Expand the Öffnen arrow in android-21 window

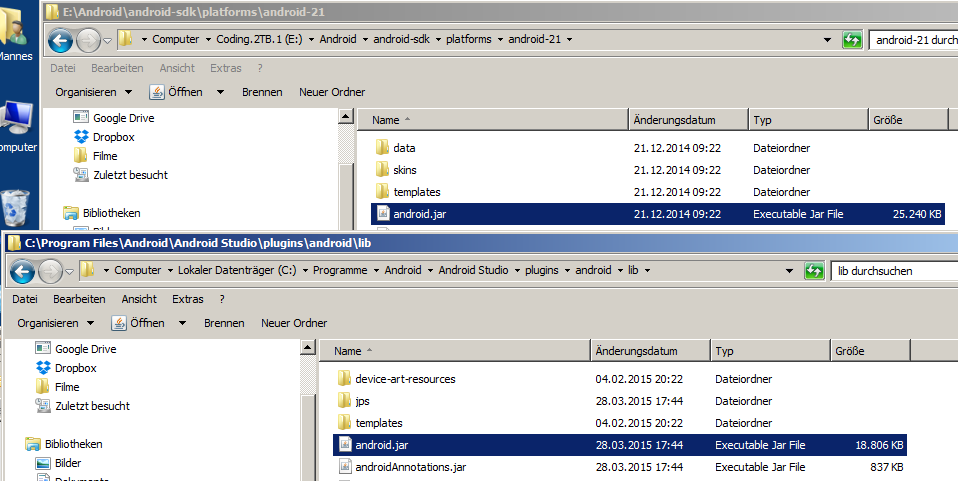tap(220, 92)
